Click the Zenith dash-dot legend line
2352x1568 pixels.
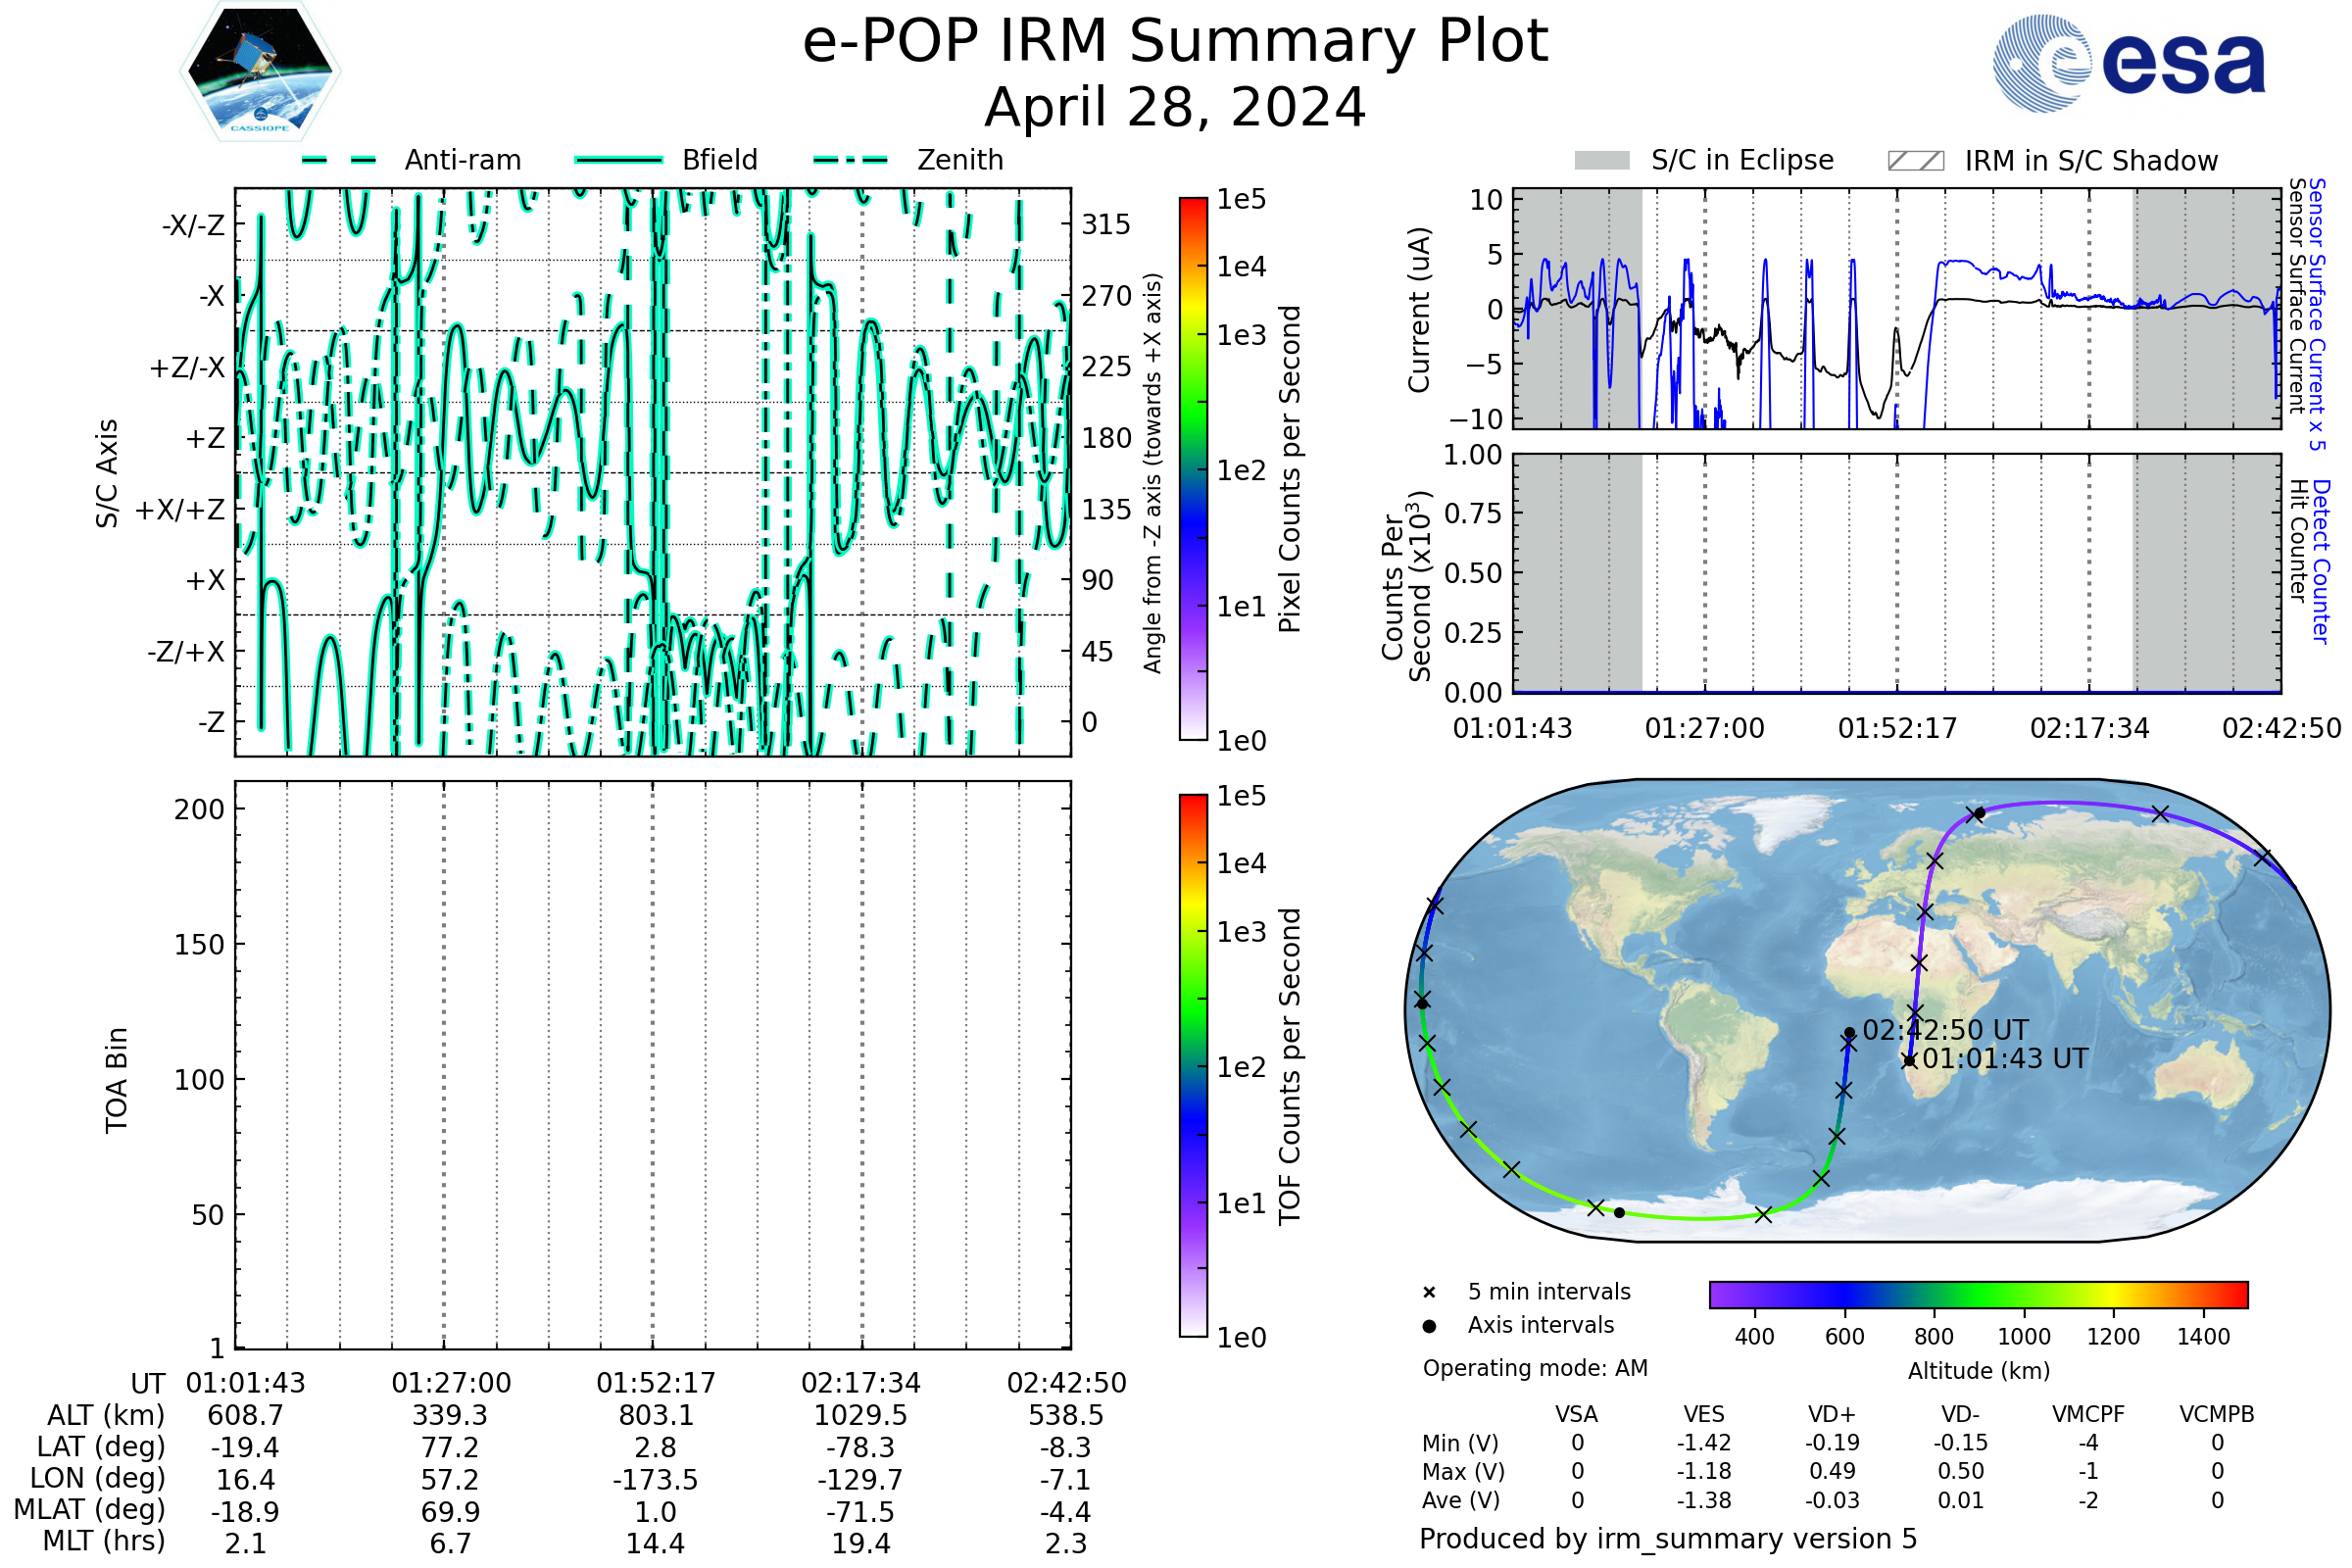(x=851, y=160)
